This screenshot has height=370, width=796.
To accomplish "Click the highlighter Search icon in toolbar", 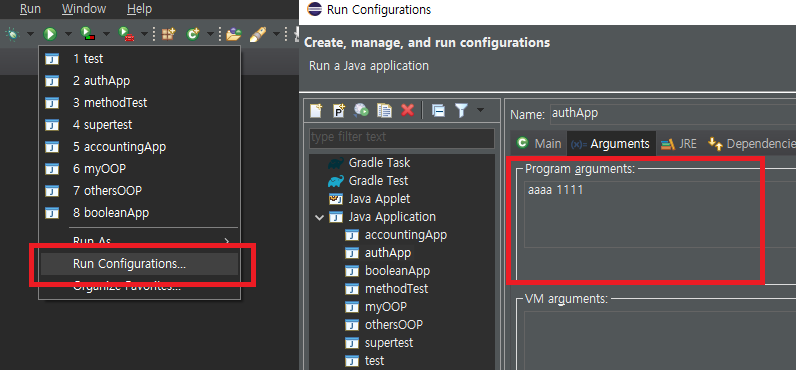I will pos(258,34).
